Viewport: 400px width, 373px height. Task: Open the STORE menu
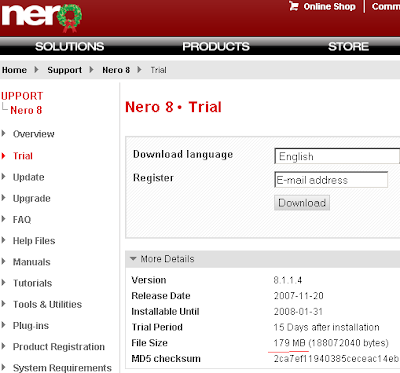tap(348, 46)
